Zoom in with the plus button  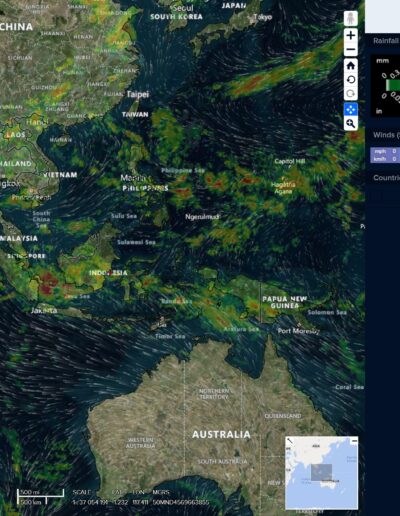coord(351,35)
